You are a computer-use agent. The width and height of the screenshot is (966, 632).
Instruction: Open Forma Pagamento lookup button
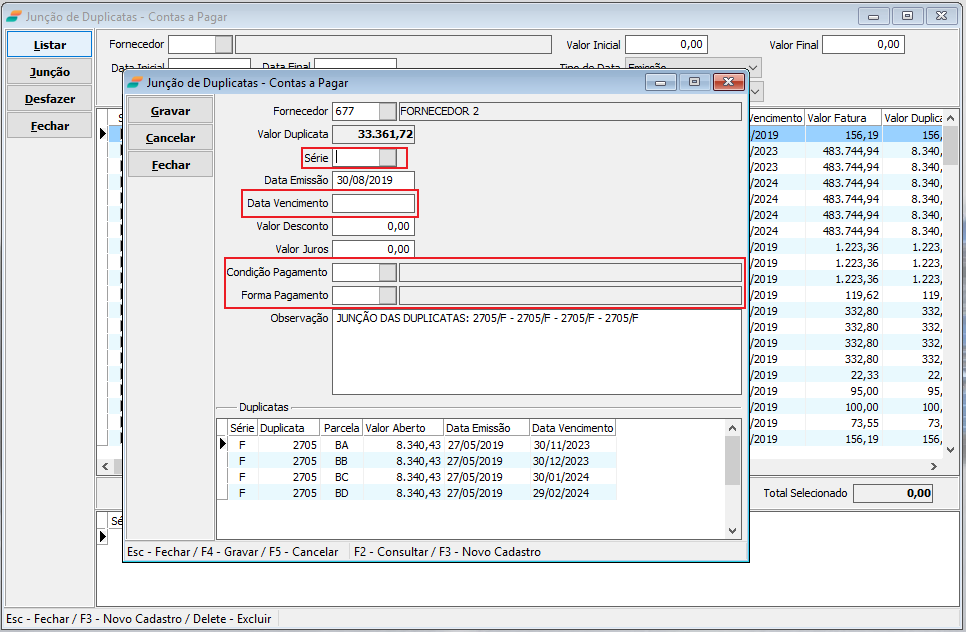pyautogui.click(x=388, y=295)
